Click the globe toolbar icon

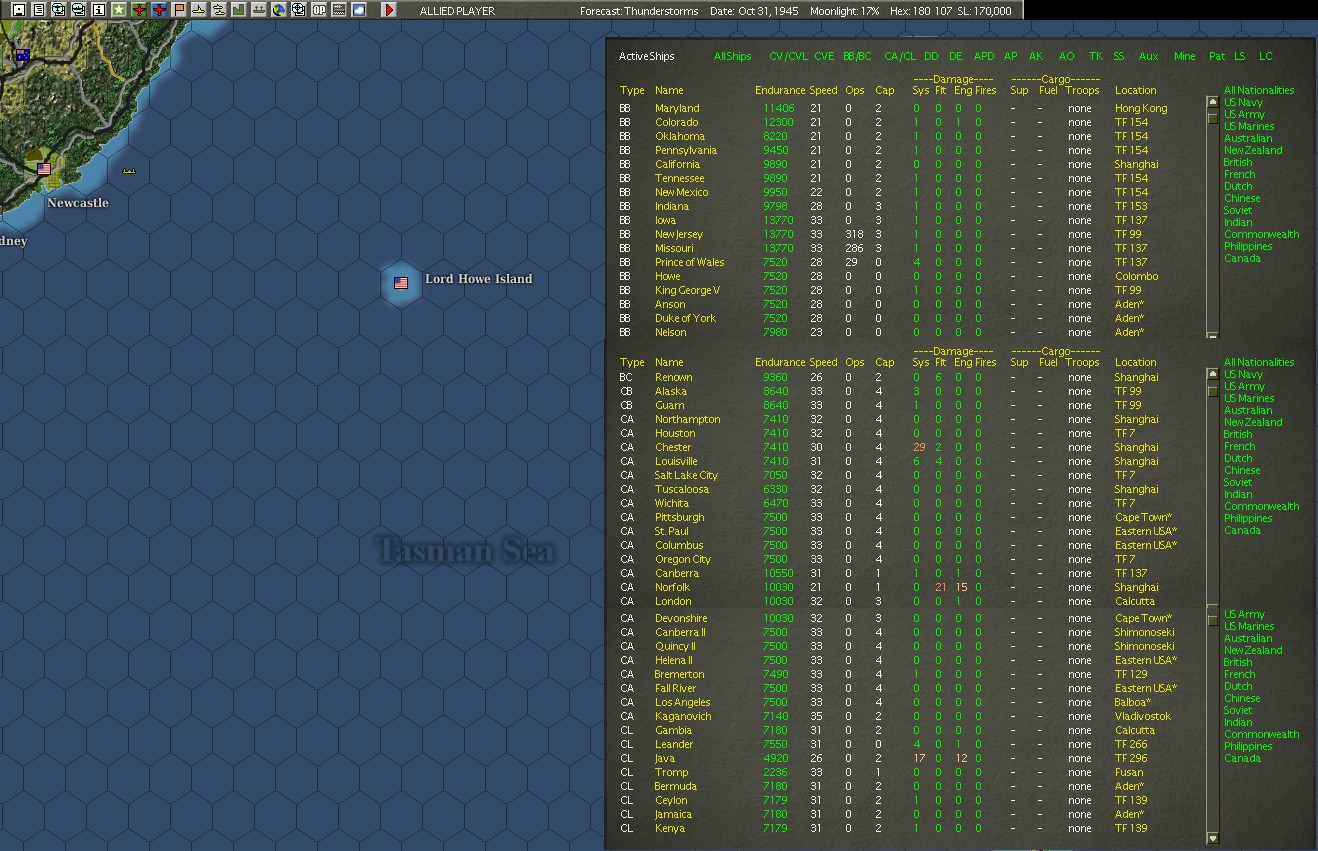click(x=279, y=10)
